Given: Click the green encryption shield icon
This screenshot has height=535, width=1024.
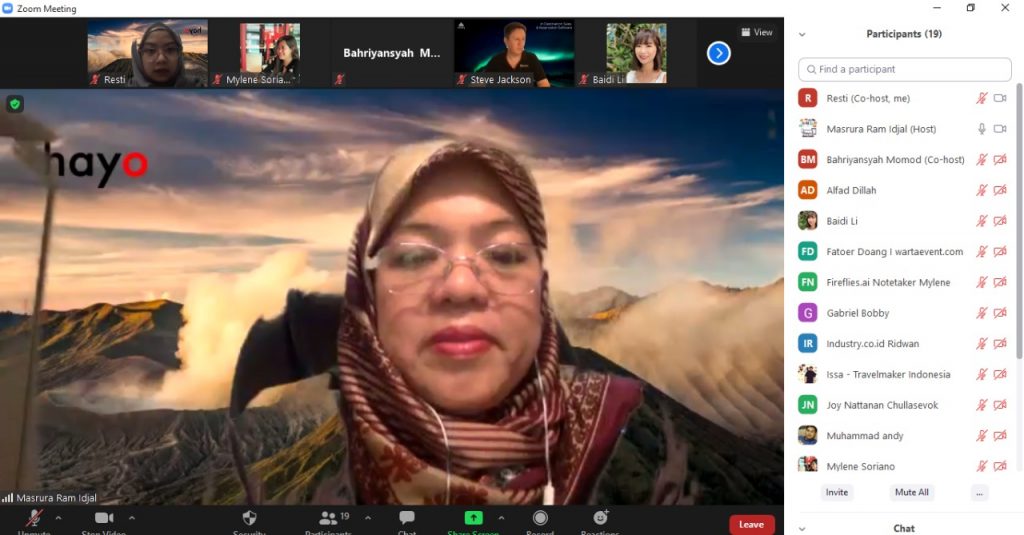Looking at the screenshot, I should click(15, 104).
